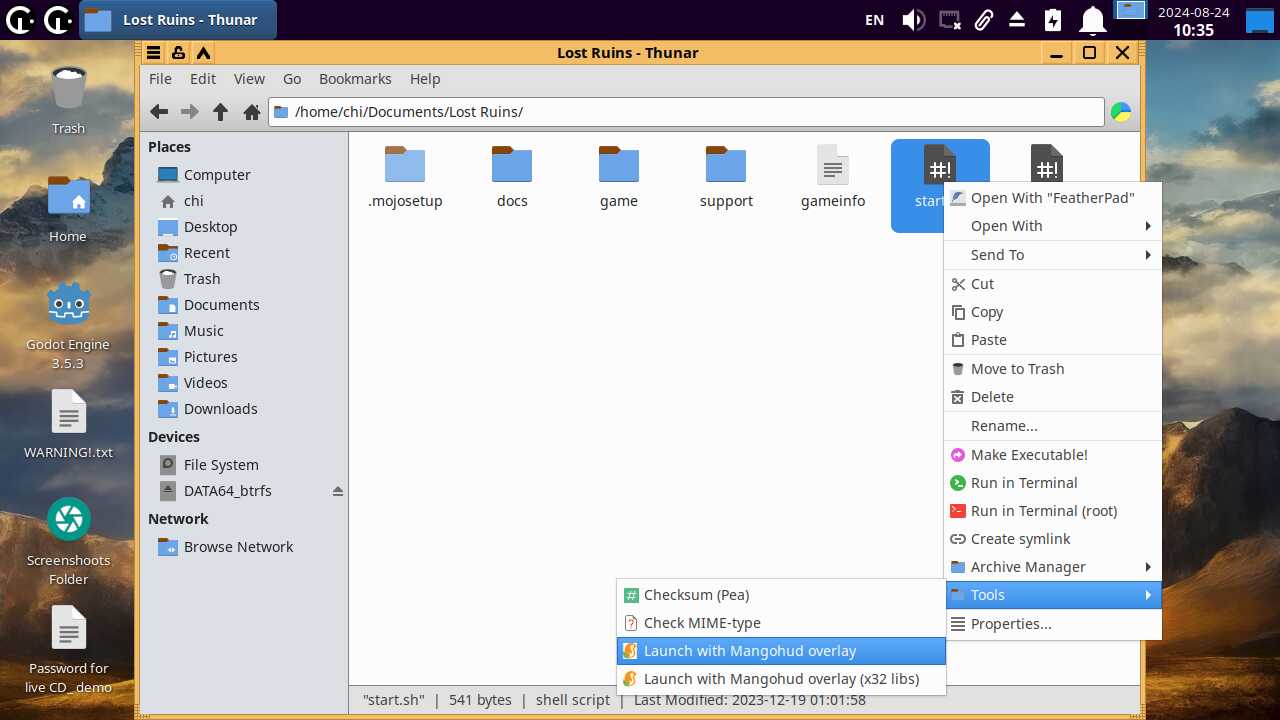
Task: Open Pictures in the Places sidebar
Action: (243, 357)
